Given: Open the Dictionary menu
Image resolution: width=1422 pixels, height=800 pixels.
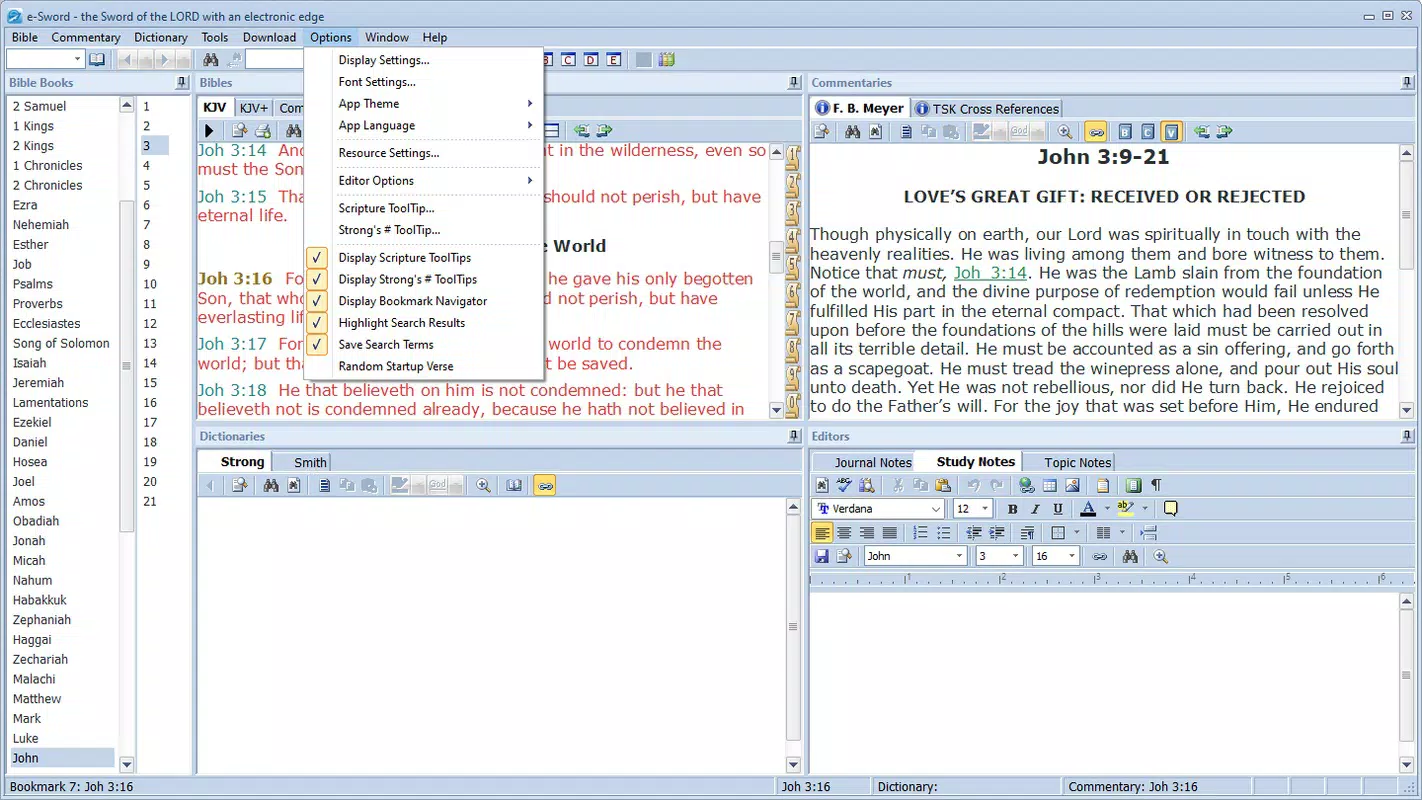Looking at the screenshot, I should [x=161, y=37].
